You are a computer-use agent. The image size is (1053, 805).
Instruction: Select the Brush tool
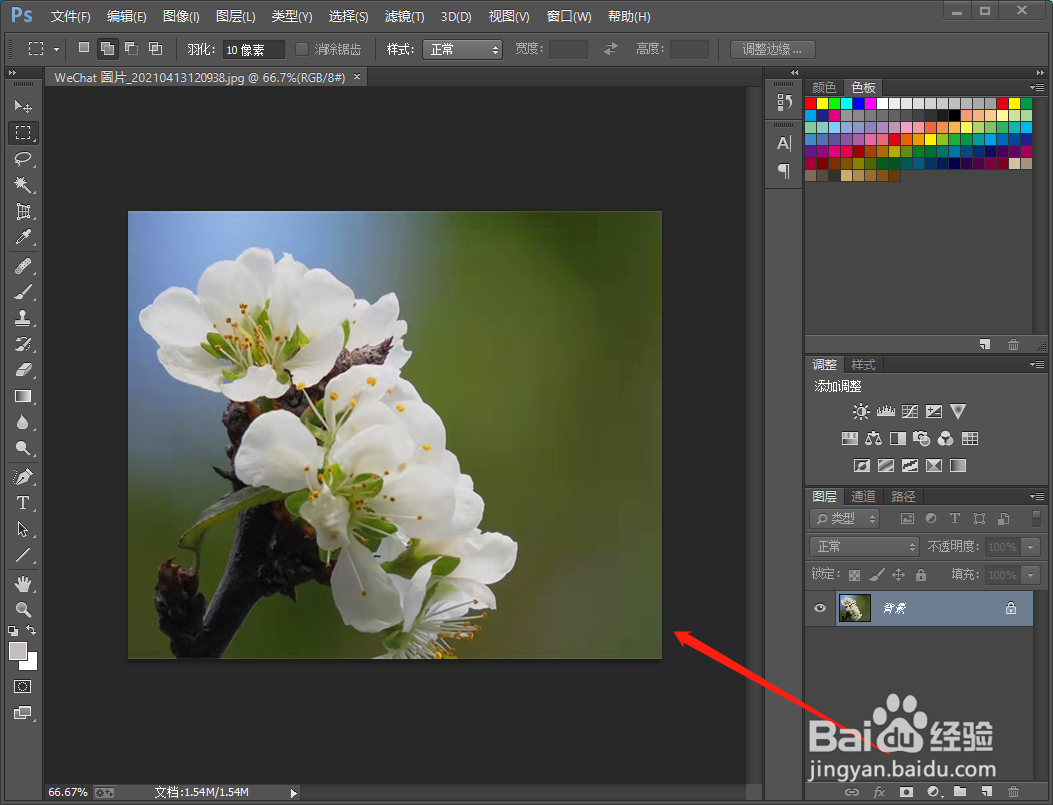(23, 292)
